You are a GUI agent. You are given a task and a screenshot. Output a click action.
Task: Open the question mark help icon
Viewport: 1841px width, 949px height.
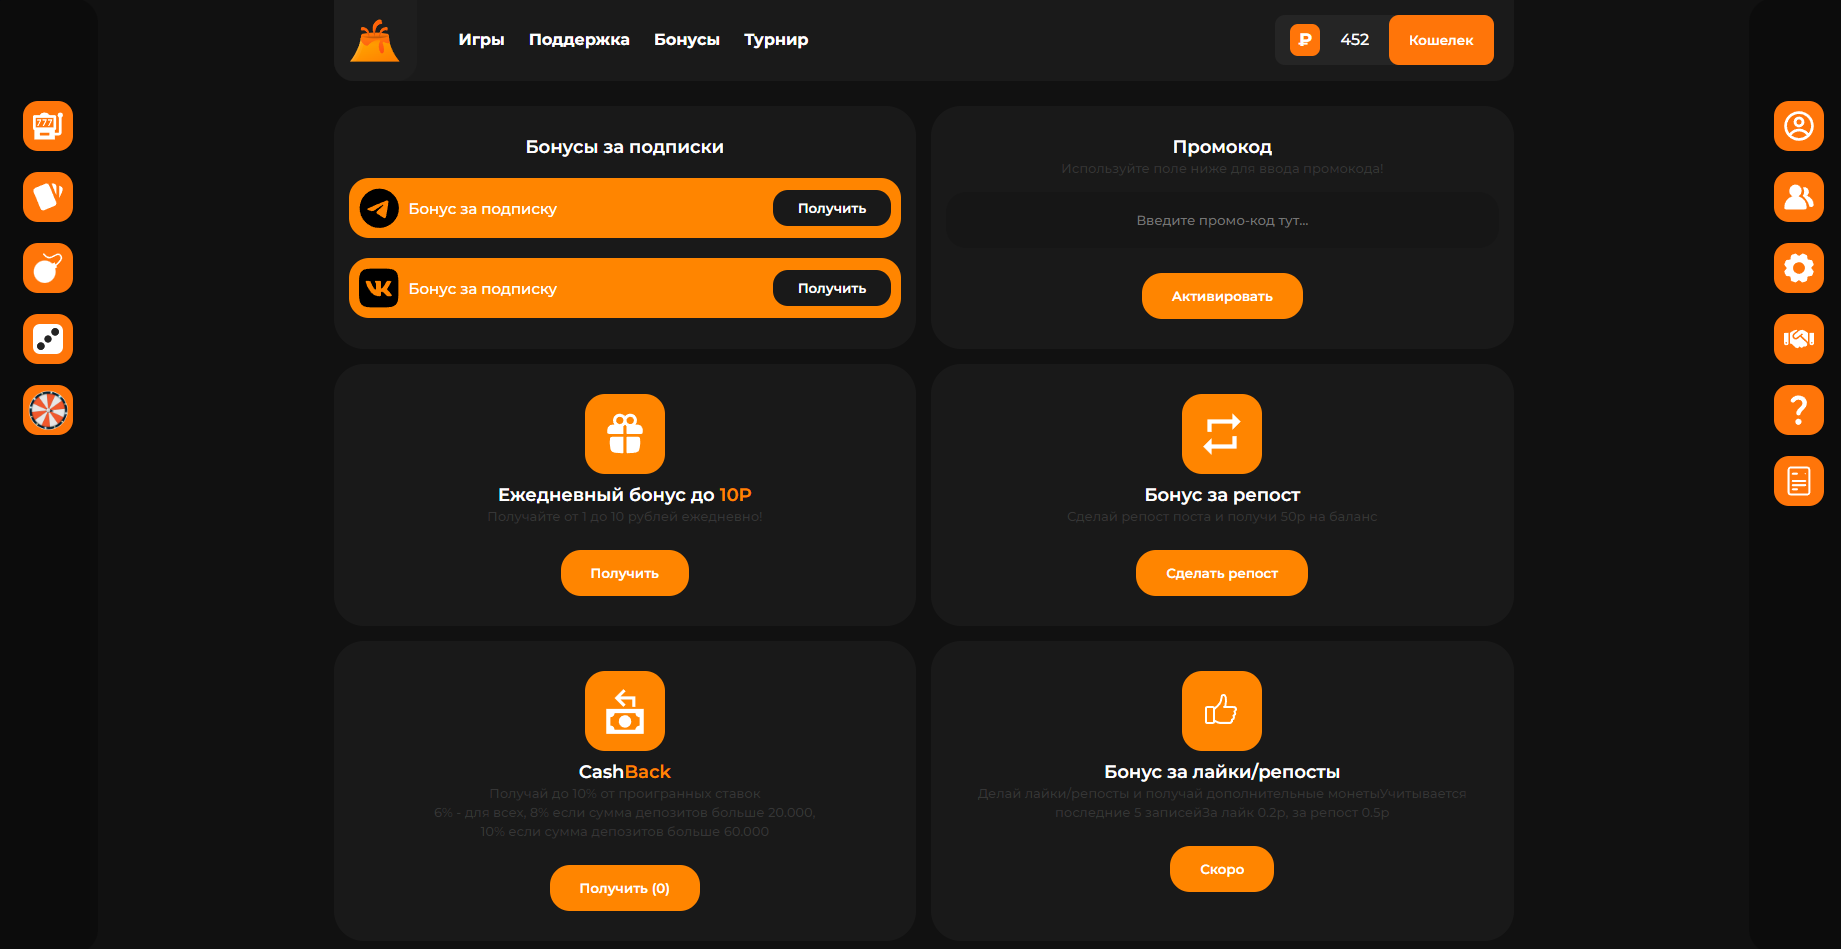click(x=1798, y=410)
